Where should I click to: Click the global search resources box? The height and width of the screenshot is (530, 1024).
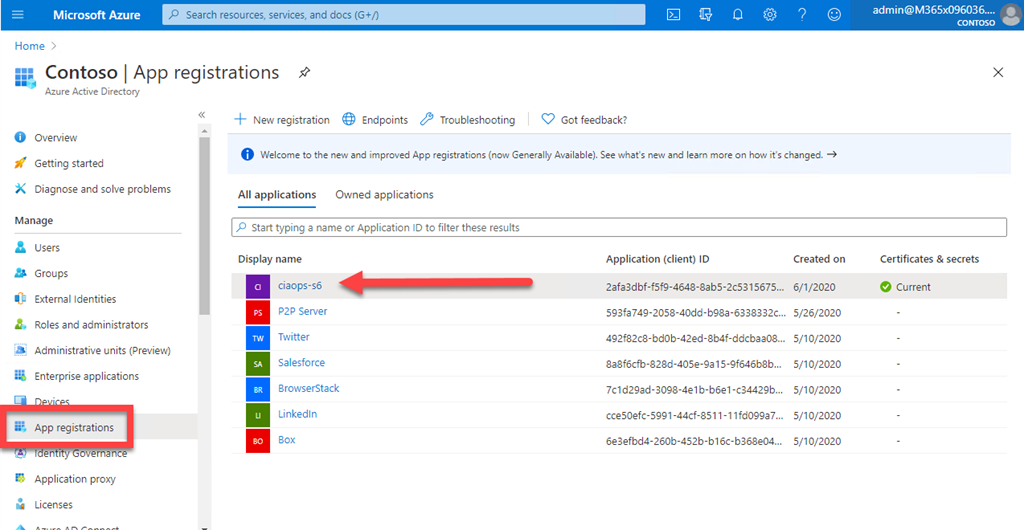tap(407, 15)
